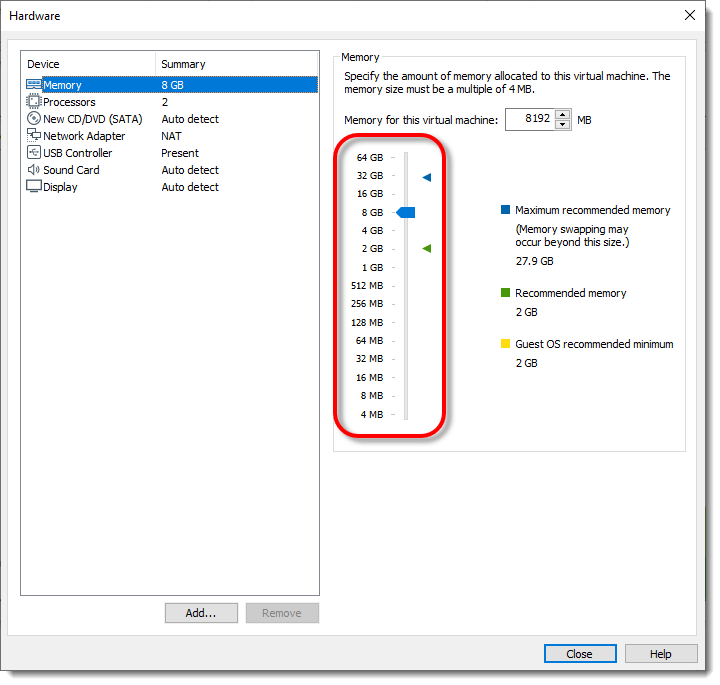
Task: Click the 32 GB slider label
Action: pyautogui.click(x=370, y=176)
